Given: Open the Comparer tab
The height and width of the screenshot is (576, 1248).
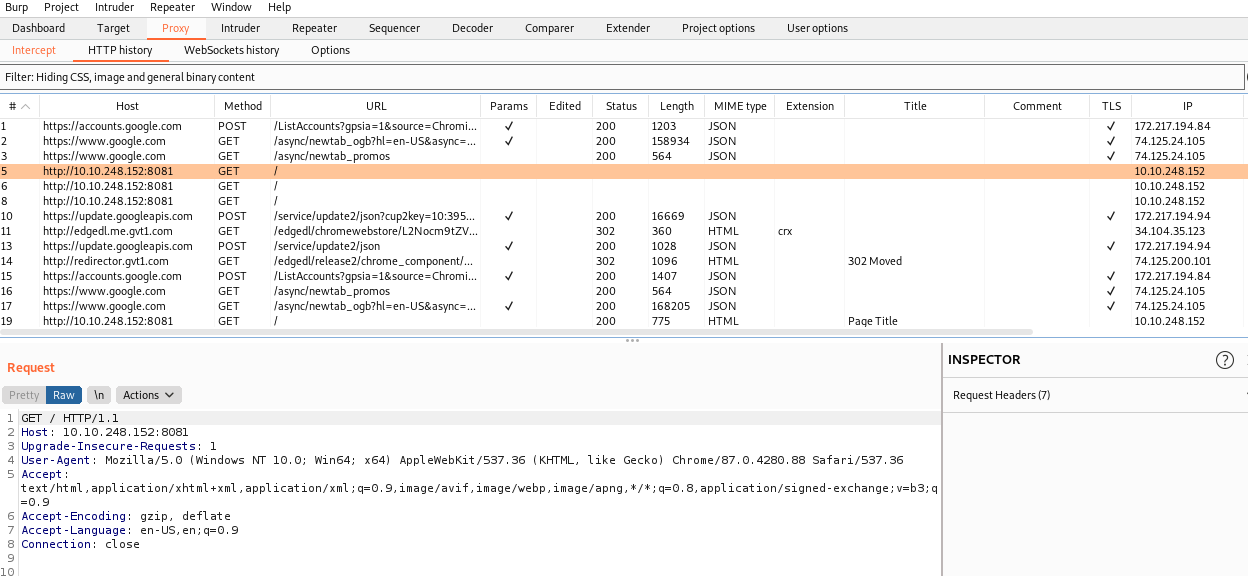Looking at the screenshot, I should pos(548,28).
